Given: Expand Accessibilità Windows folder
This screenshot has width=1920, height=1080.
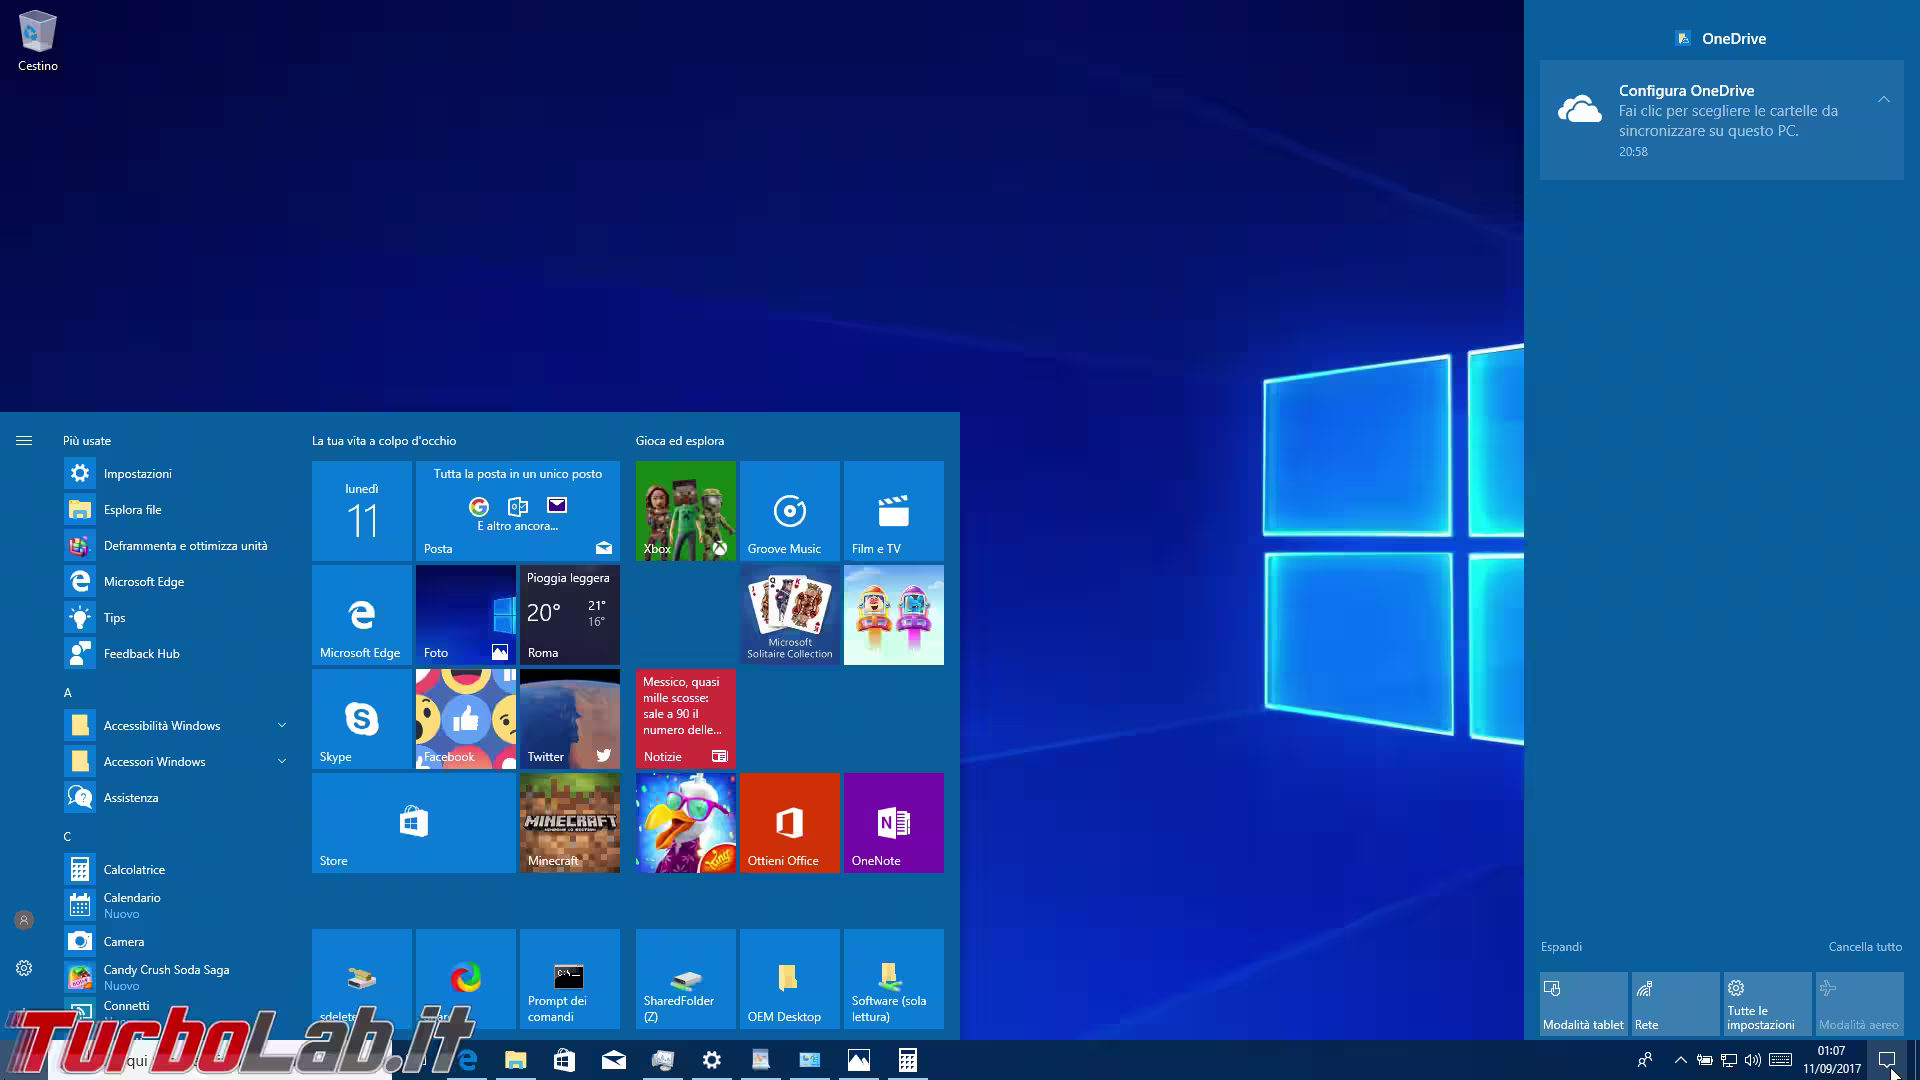Looking at the screenshot, I should [x=176, y=725].
